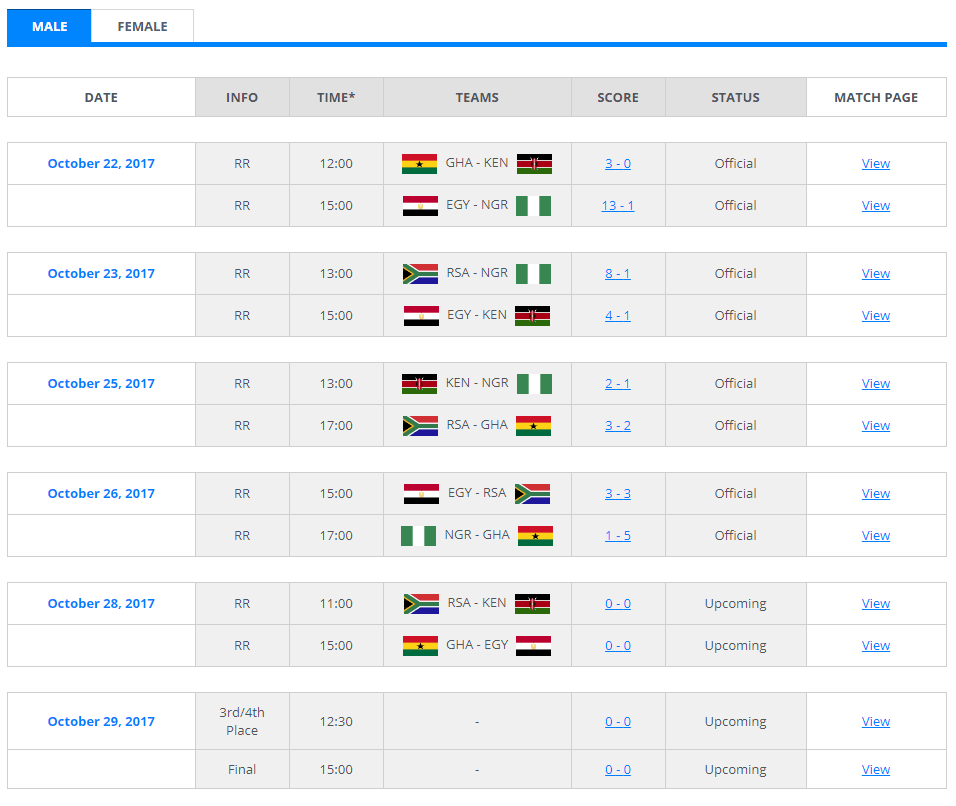Click the TIME* column header
The width and height of the screenshot is (956, 806).
[x=336, y=98]
